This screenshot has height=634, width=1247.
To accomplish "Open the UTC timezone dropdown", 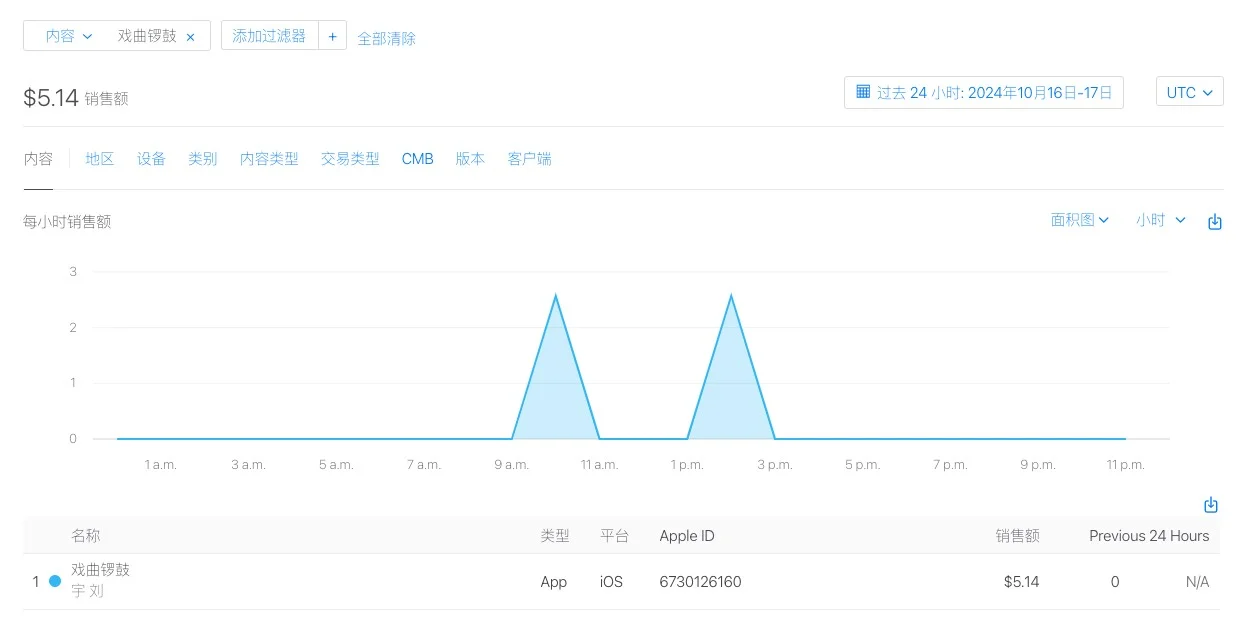I will pyautogui.click(x=1188, y=91).
